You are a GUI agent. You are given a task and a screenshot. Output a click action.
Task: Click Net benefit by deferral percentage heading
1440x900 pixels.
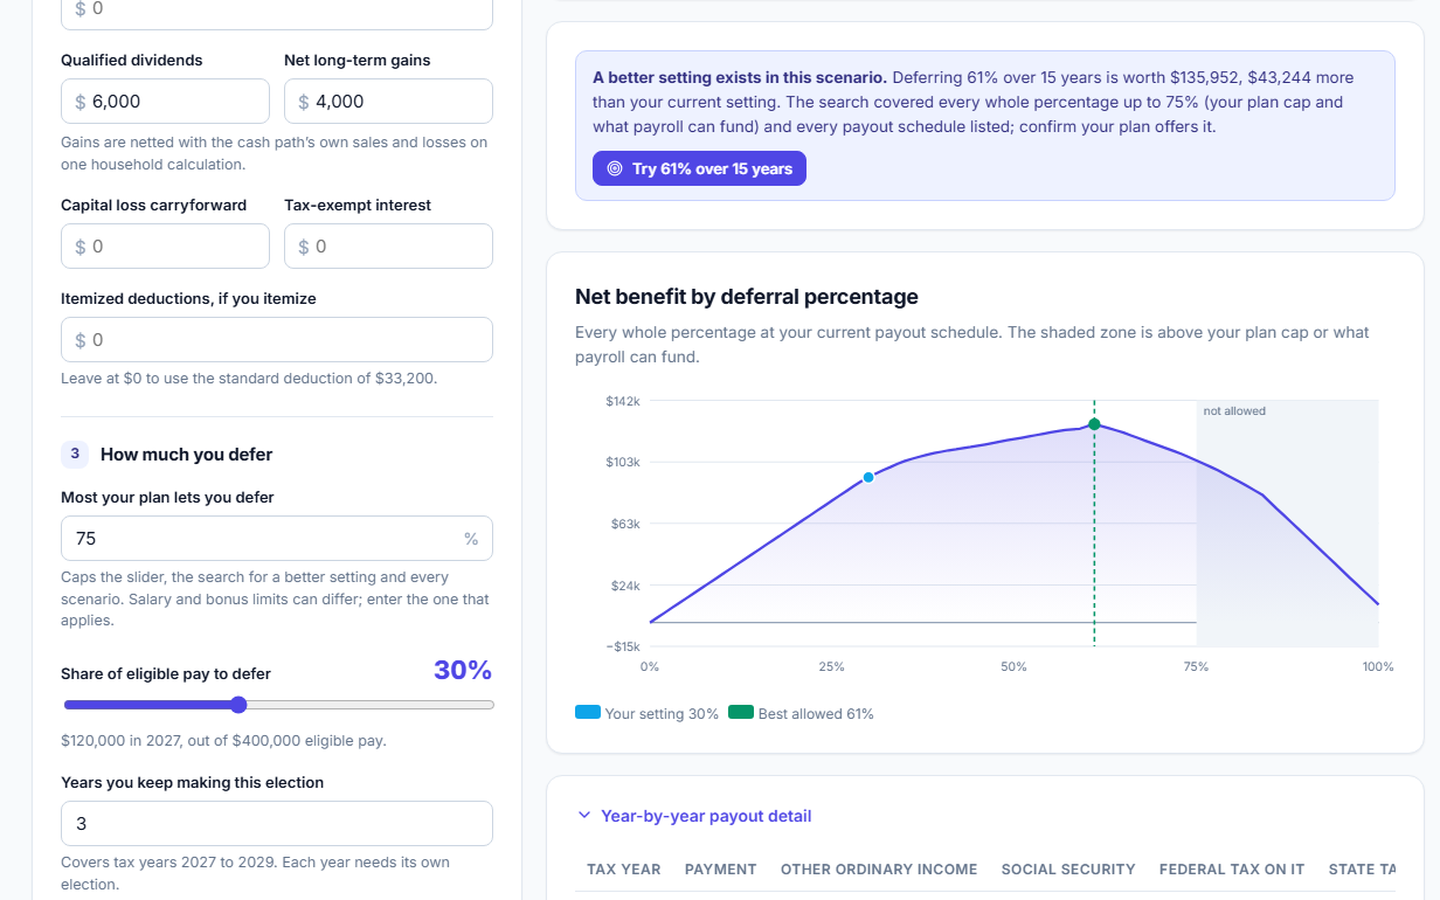(746, 297)
